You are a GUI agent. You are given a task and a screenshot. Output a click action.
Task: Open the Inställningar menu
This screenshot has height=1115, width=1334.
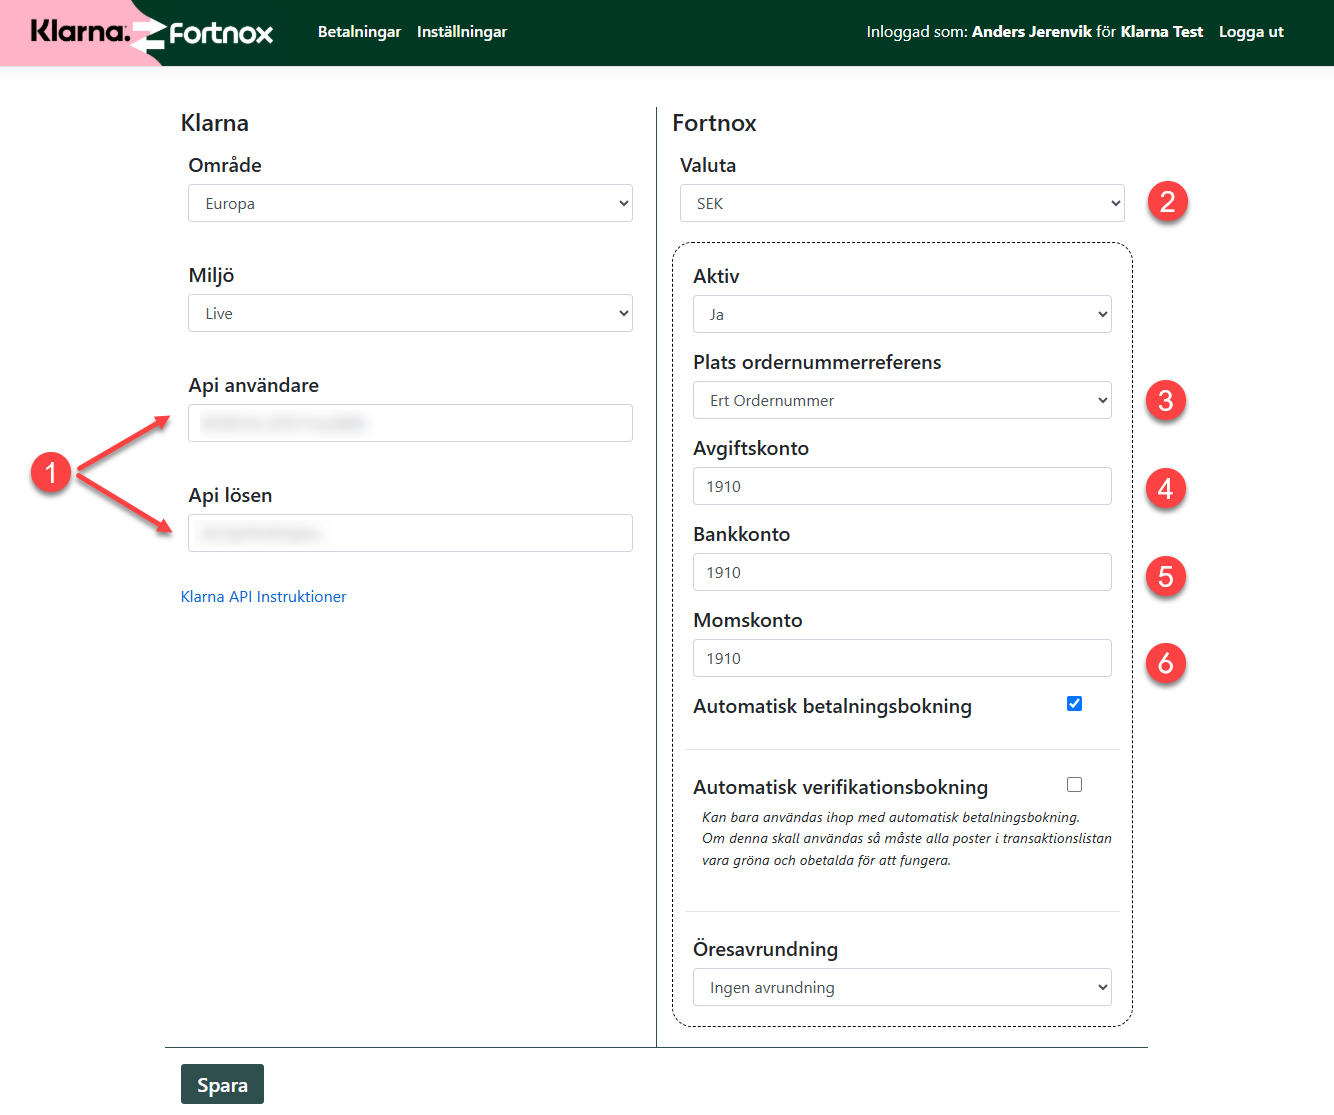(x=462, y=32)
